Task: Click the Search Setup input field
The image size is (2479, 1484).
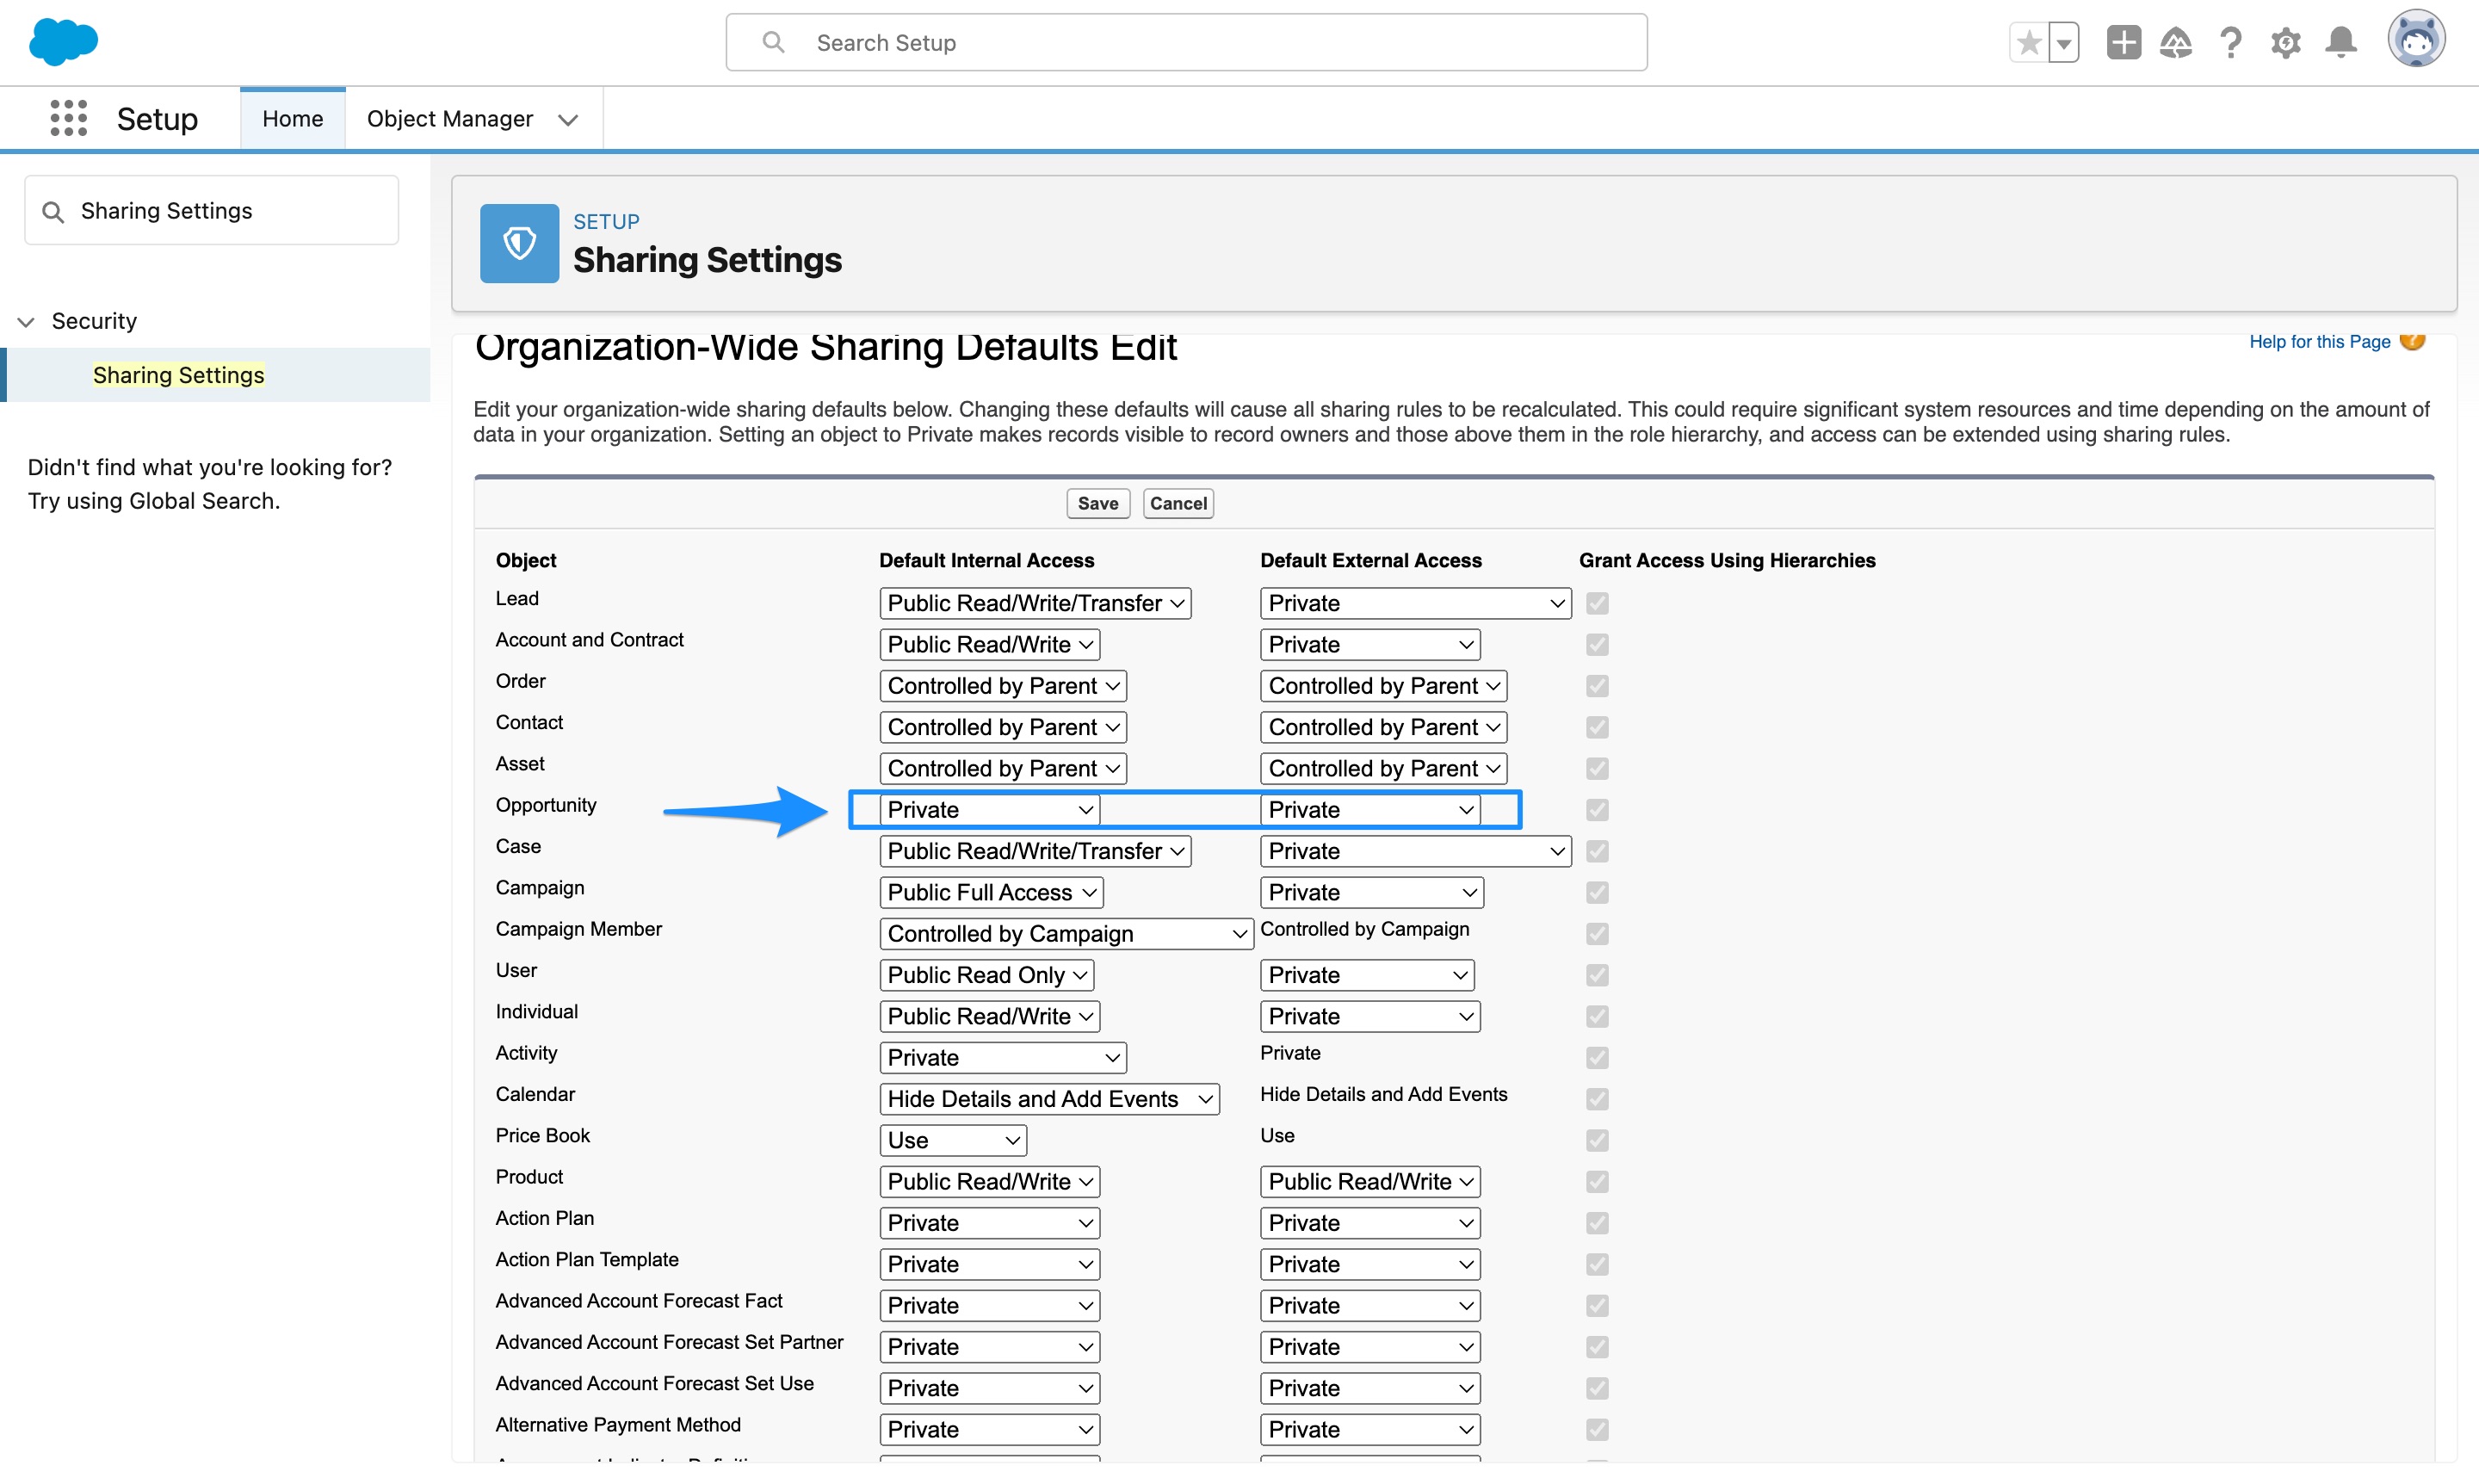Action: coord(1185,42)
